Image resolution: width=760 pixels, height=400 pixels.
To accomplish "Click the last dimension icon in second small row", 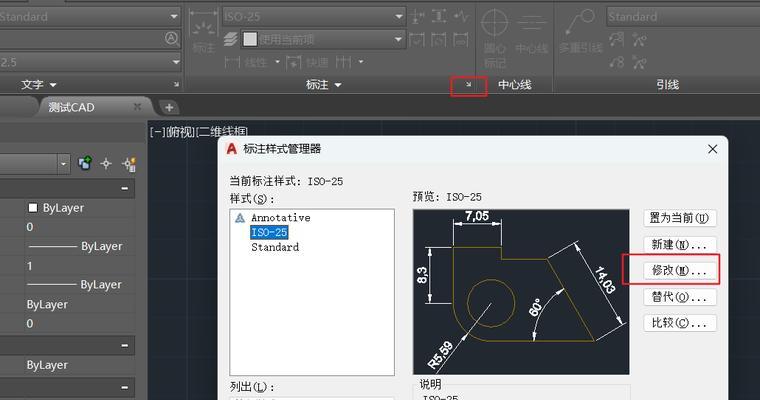I will tap(461, 39).
